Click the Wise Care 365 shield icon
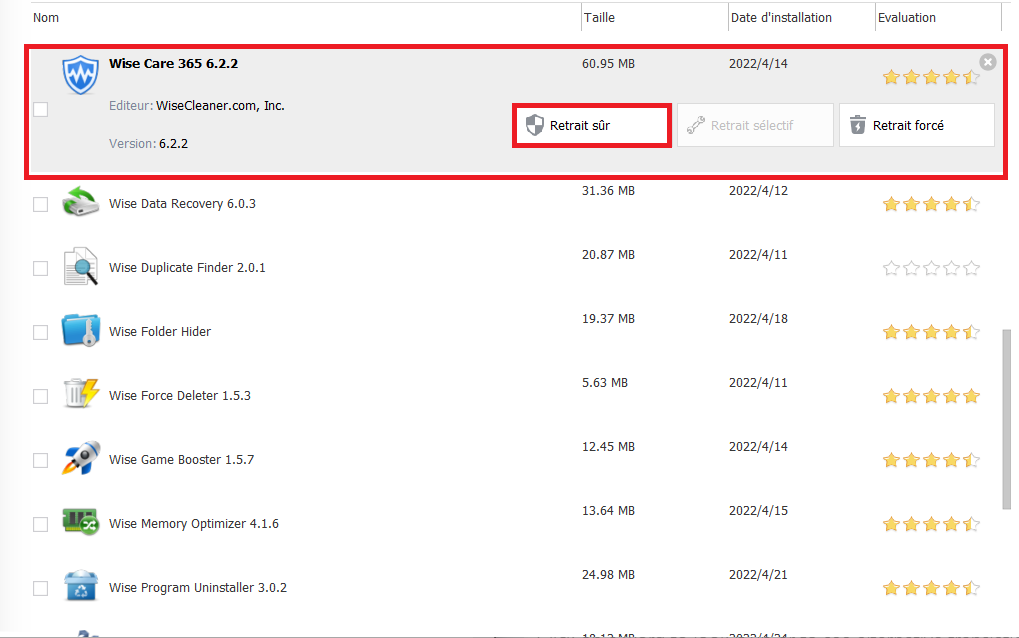The image size is (1019, 638). (81, 75)
